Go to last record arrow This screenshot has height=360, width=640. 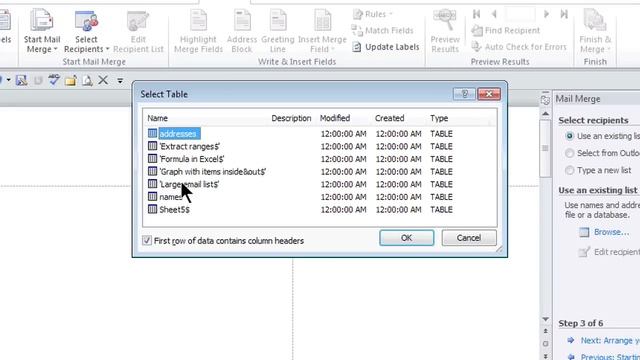pyautogui.click(x=564, y=14)
